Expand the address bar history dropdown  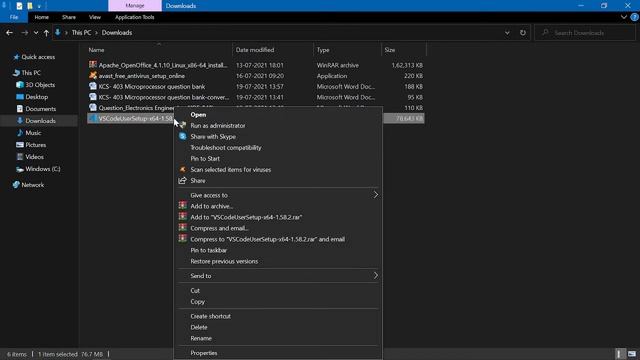[x=507, y=33]
